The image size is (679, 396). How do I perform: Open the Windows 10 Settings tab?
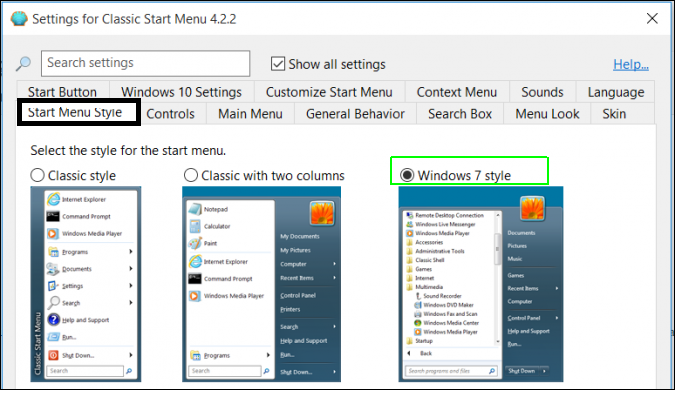click(x=182, y=92)
